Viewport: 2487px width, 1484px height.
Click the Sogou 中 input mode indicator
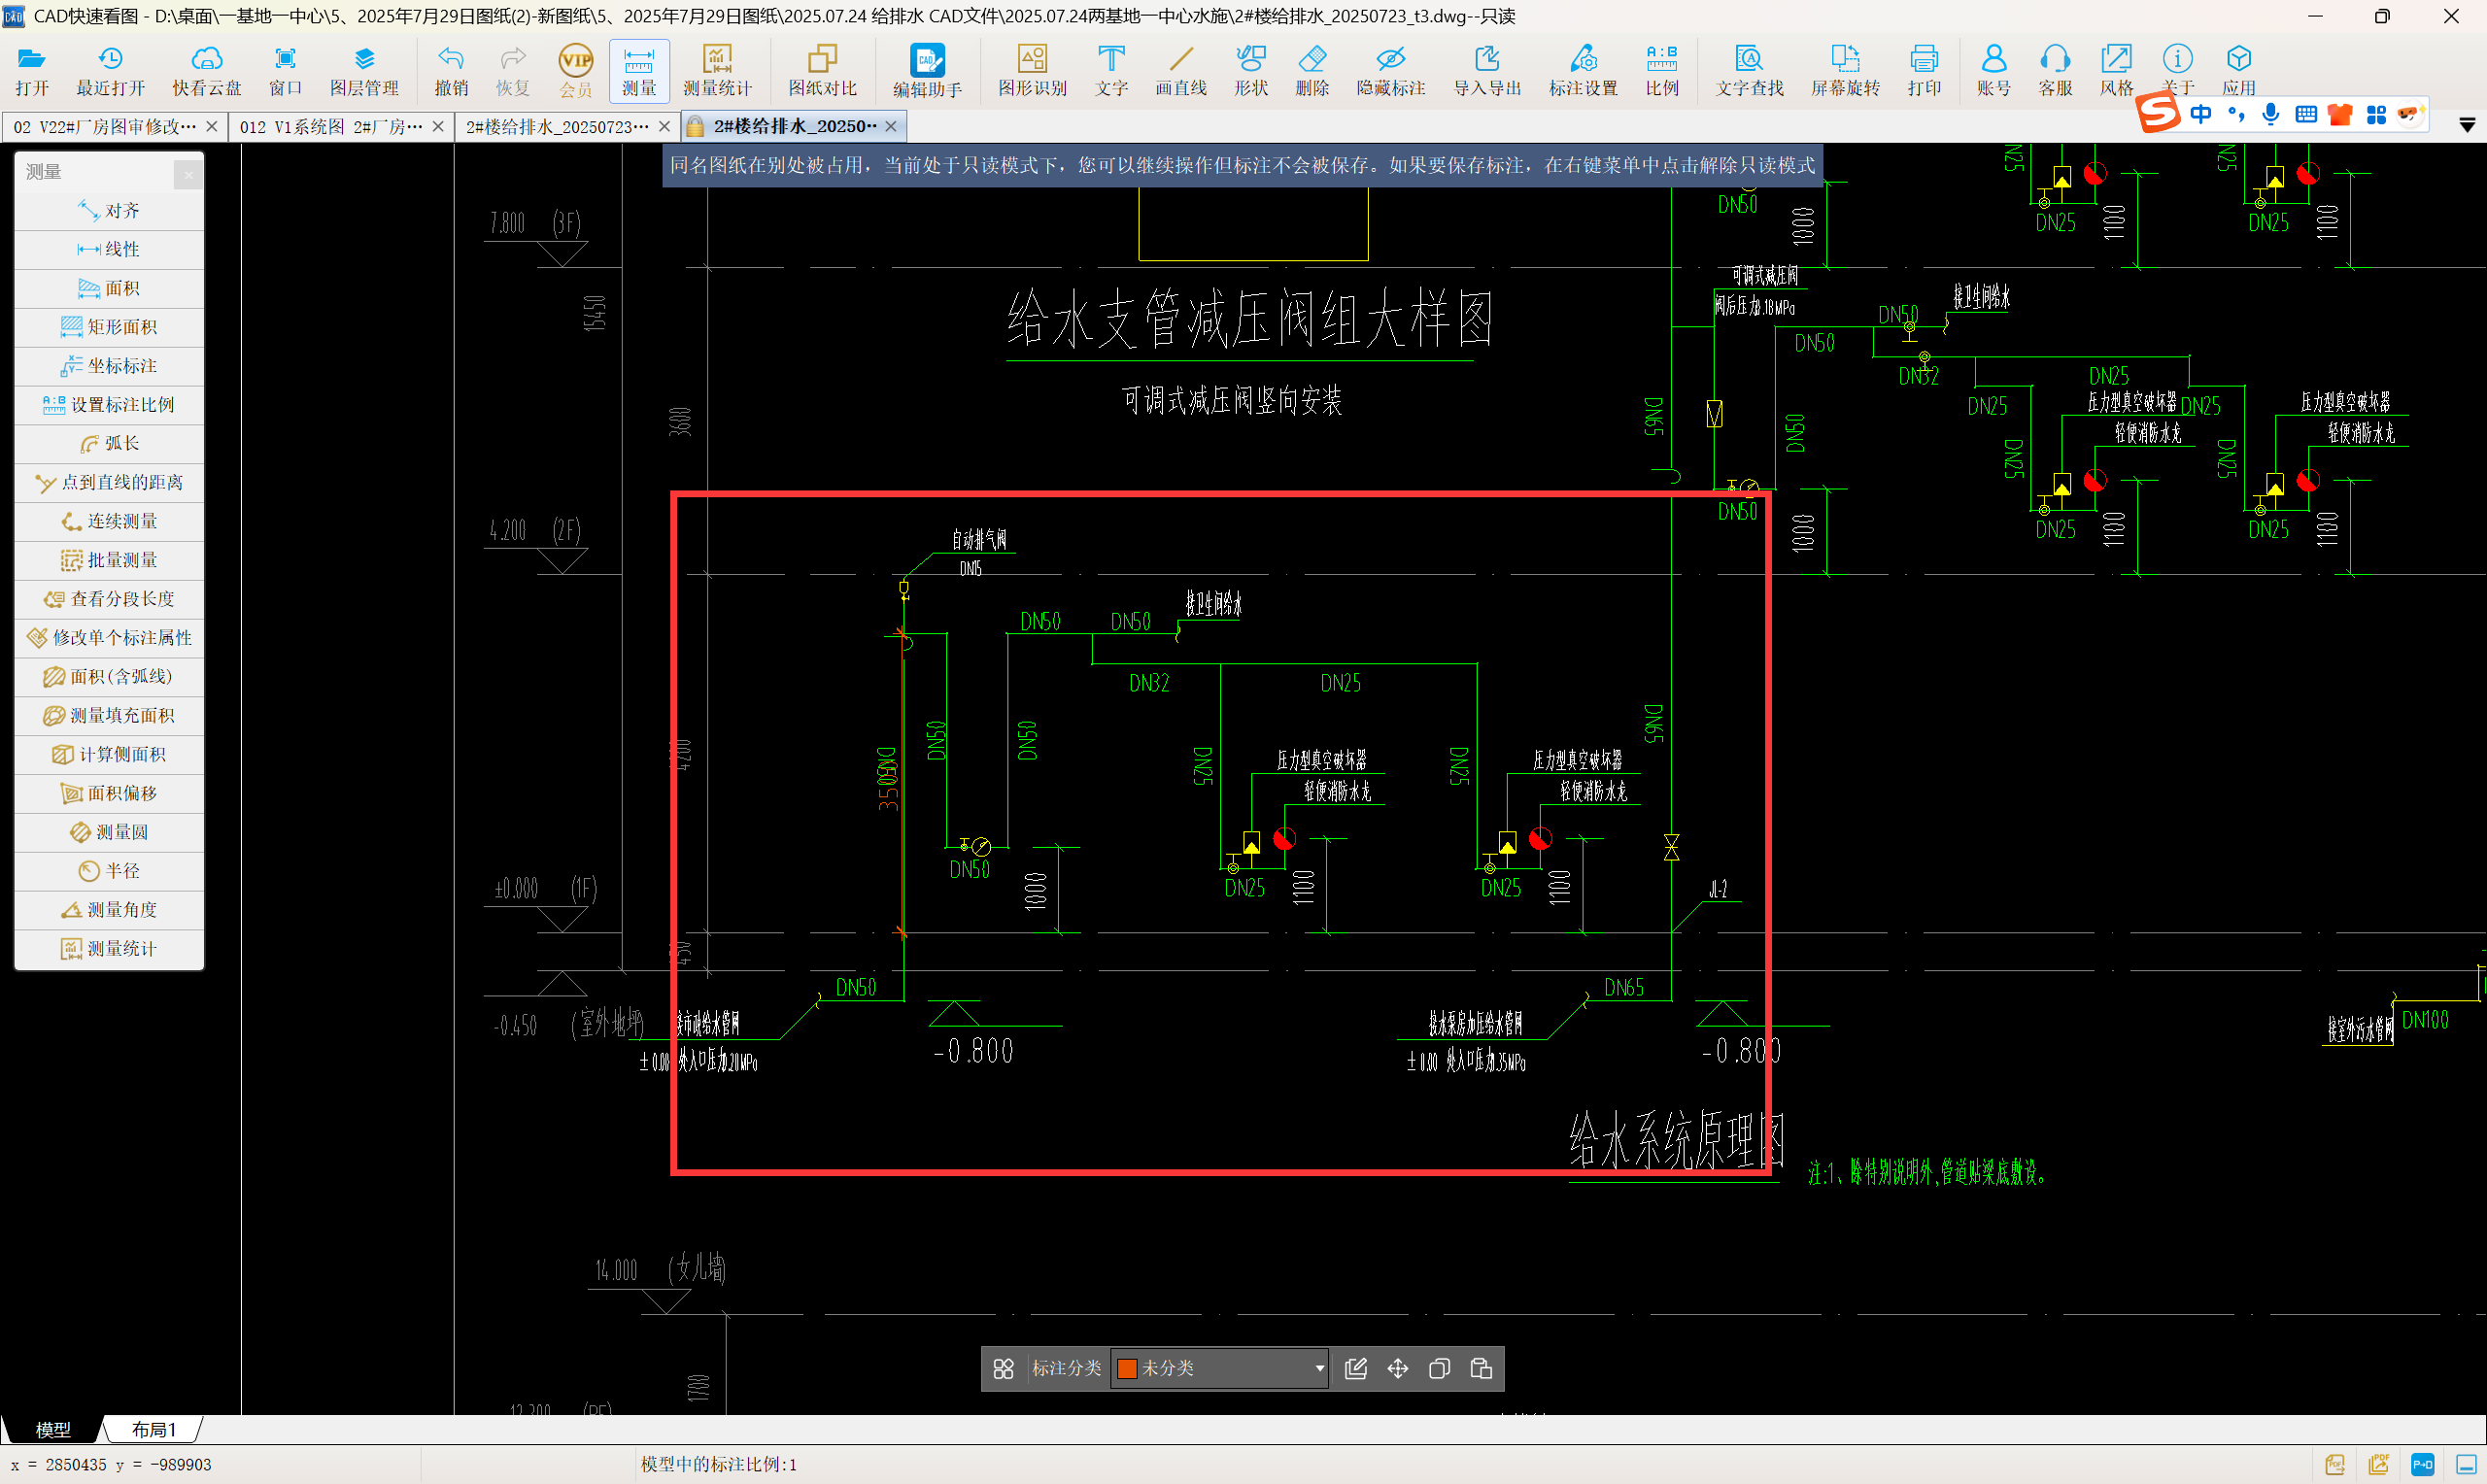click(x=2200, y=114)
